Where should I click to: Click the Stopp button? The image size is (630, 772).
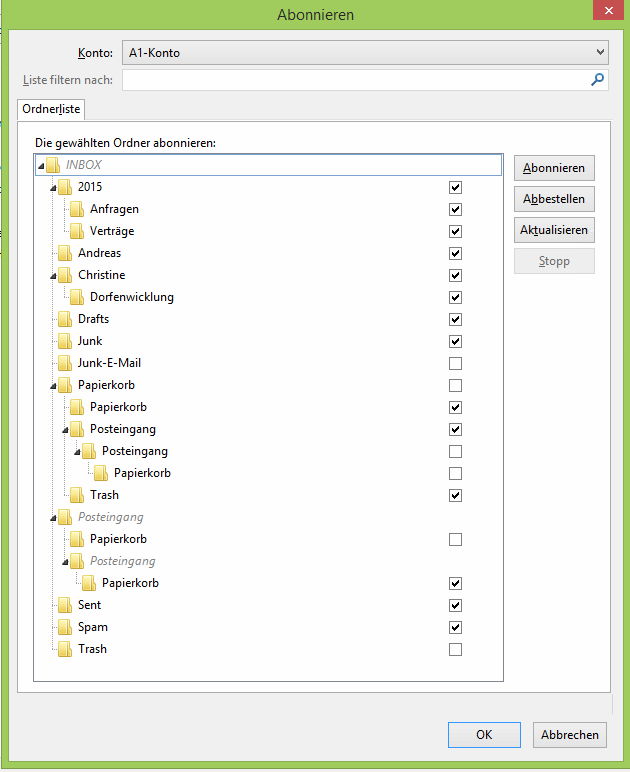pos(554,261)
